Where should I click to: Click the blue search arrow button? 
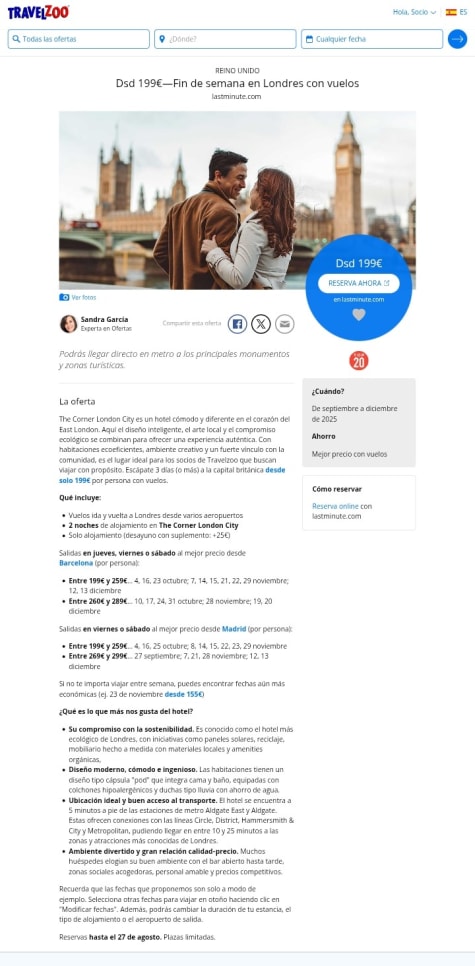point(457,39)
